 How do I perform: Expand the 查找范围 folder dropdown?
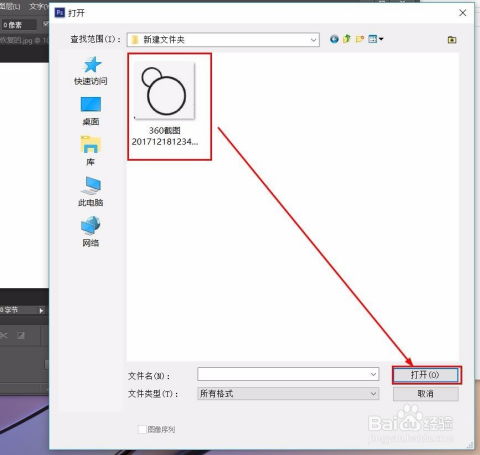pyautogui.click(x=313, y=40)
